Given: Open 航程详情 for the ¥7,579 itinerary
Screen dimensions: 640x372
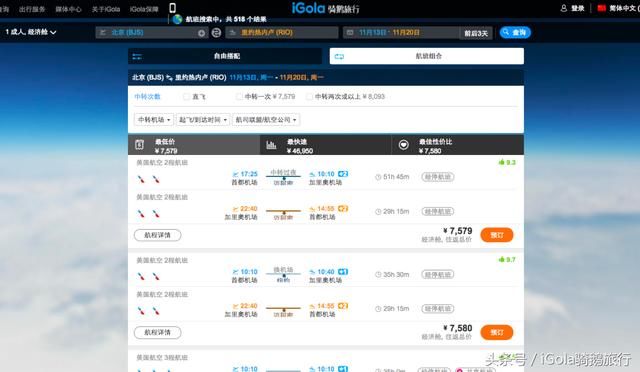Looking at the screenshot, I should click(158, 235).
